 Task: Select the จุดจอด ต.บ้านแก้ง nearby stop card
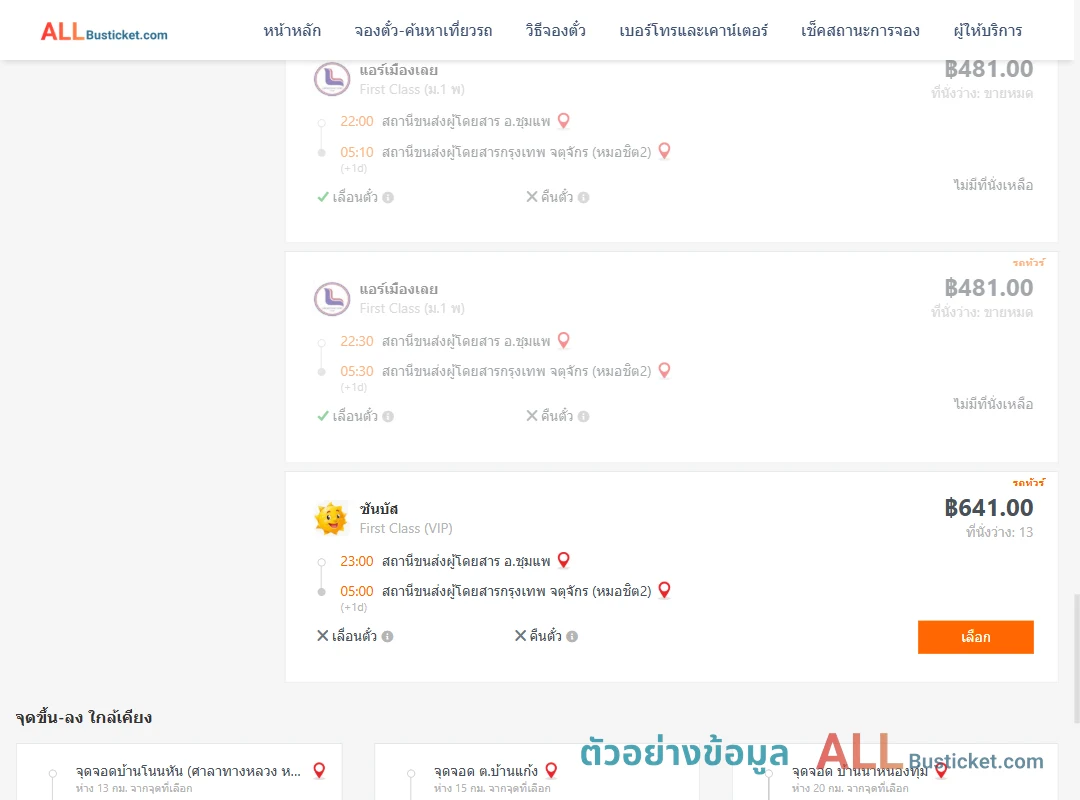tap(537, 772)
